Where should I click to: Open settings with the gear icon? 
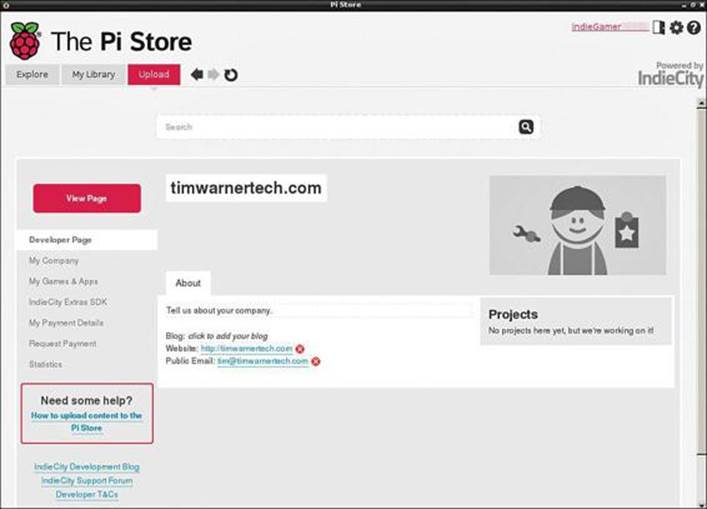(x=676, y=28)
